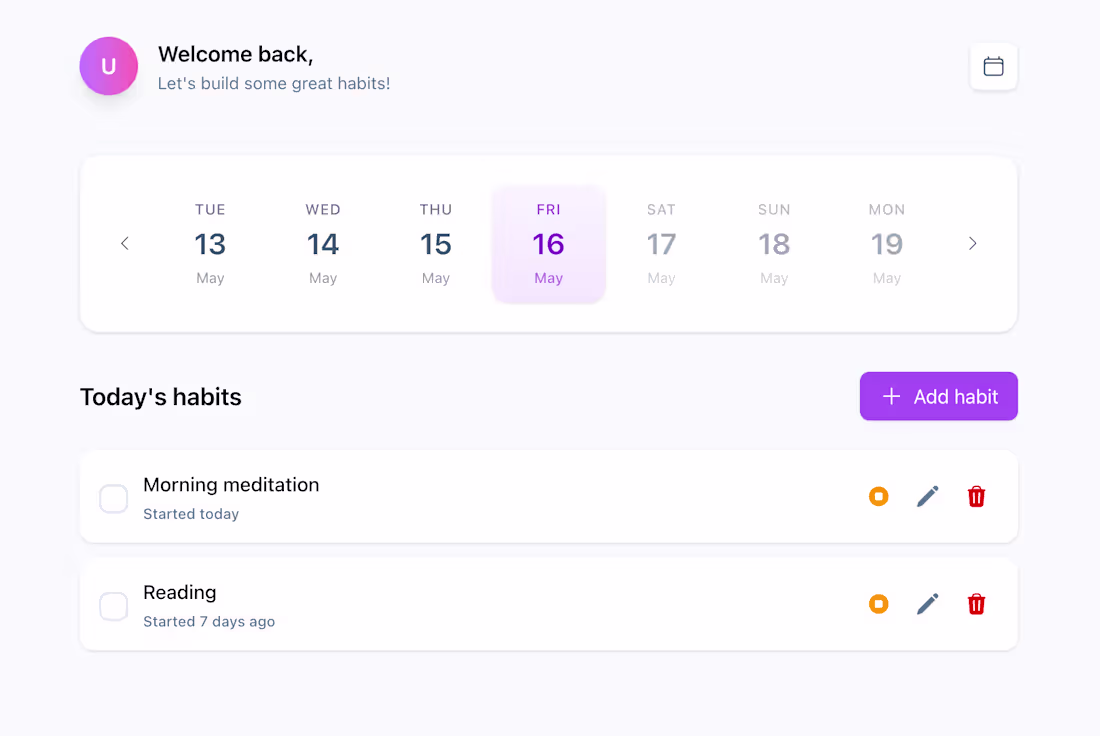
Task: Click the orange streak indicator for Morning meditation
Action: coord(878,496)
